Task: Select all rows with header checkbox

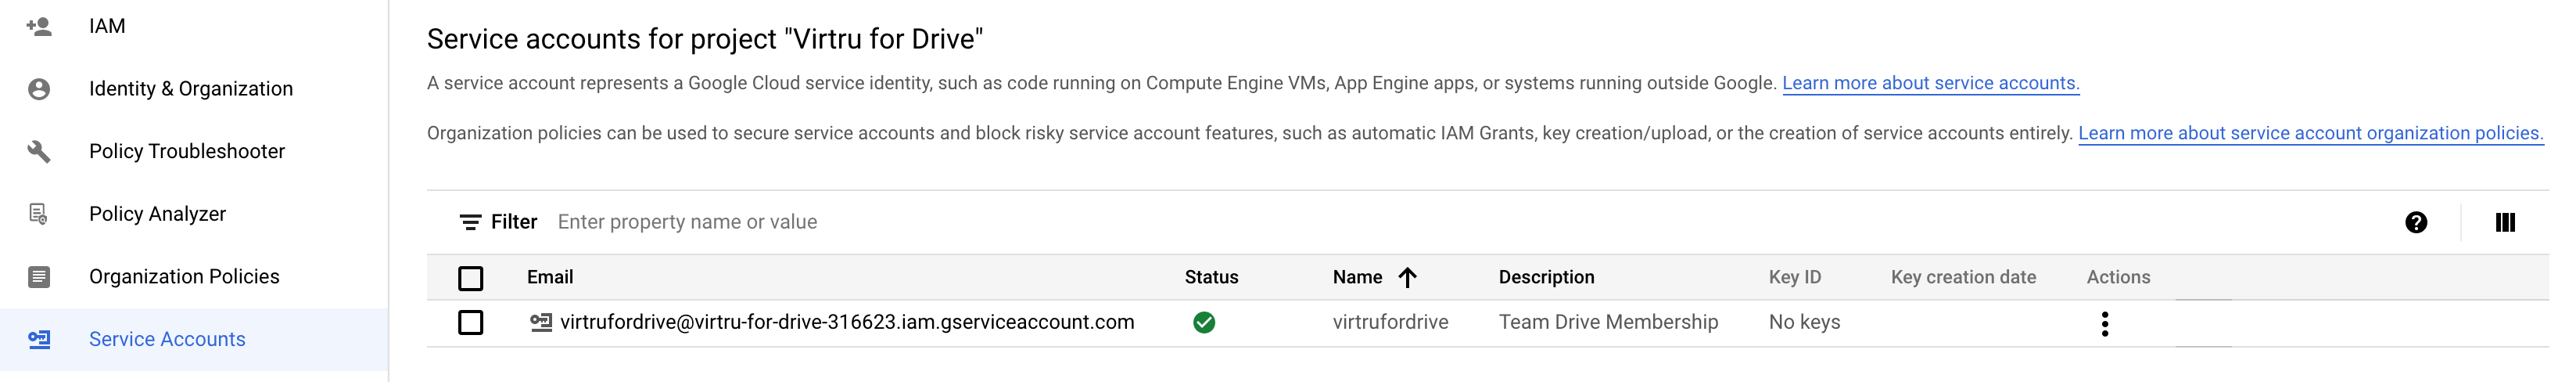Action: pos(471,278)
